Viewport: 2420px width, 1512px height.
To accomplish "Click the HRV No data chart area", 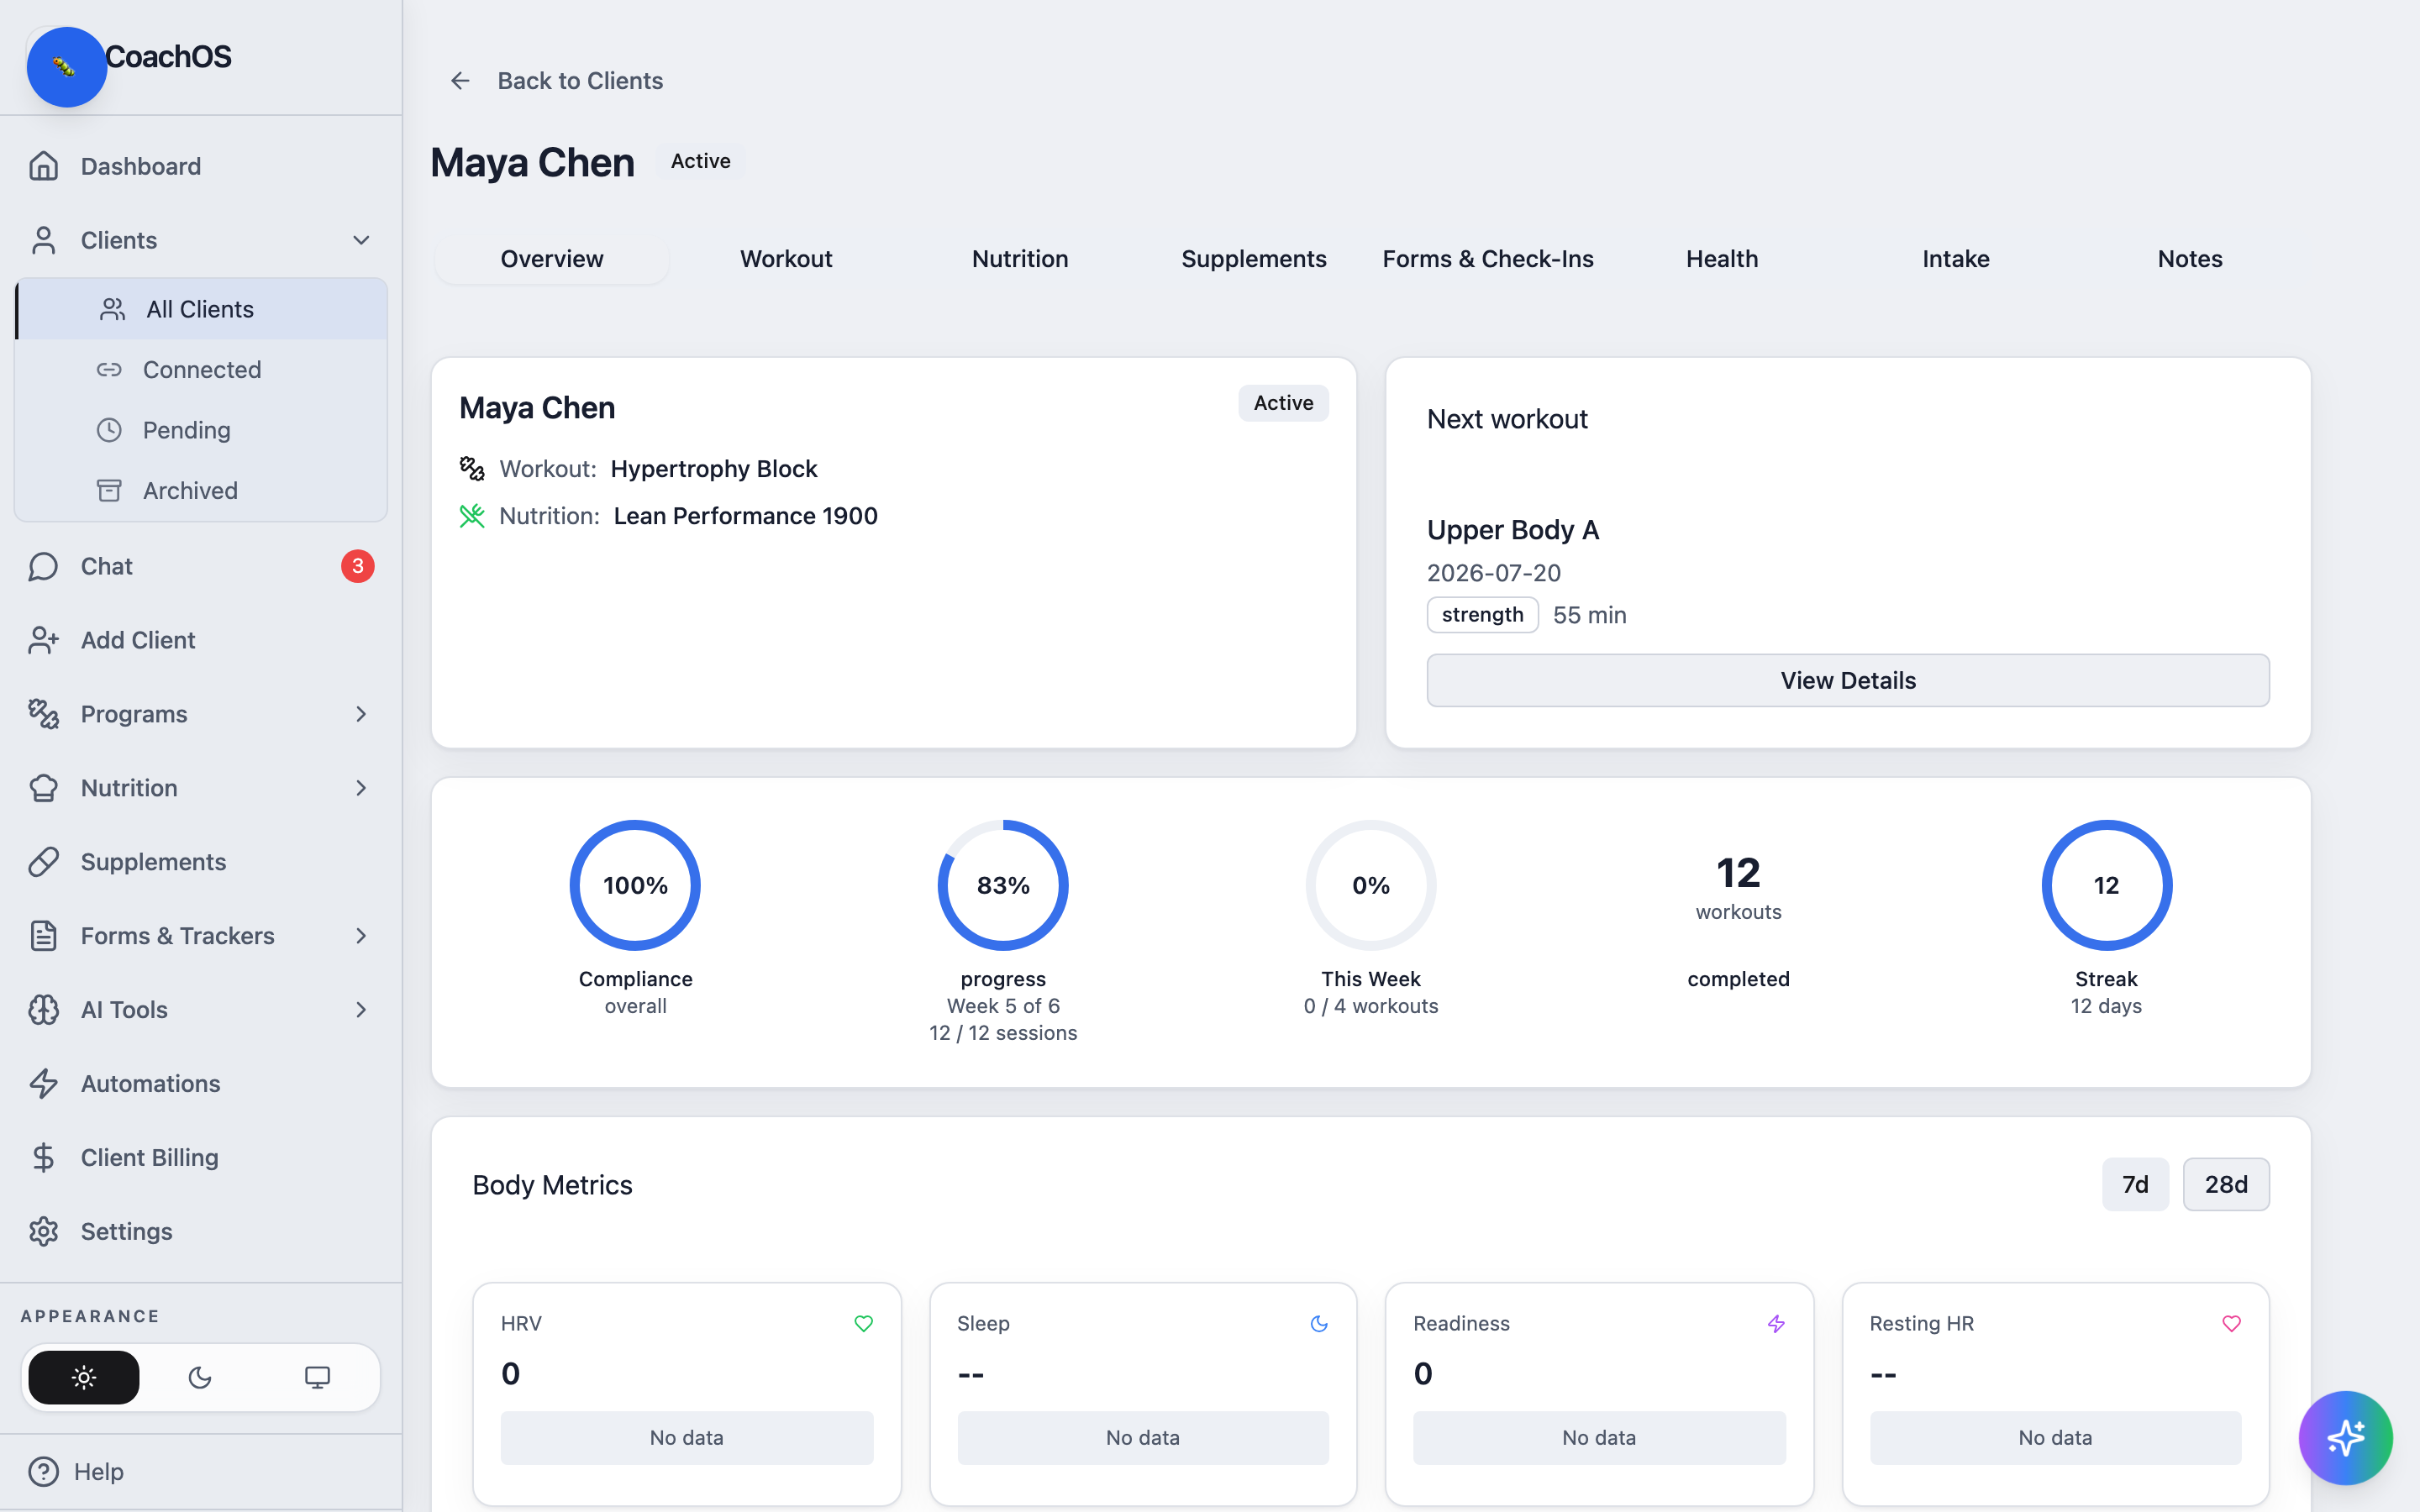I will 687,1438.
